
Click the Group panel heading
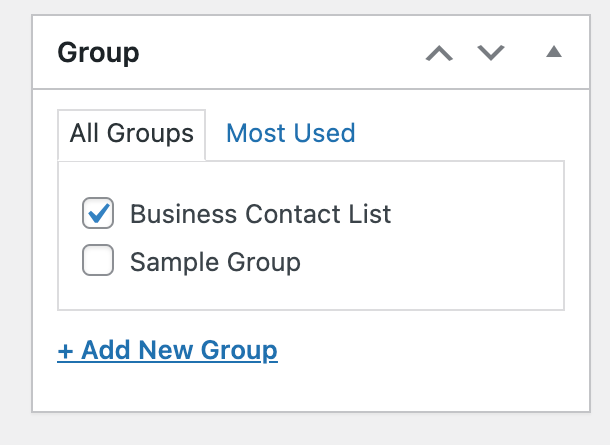(98, 53)
